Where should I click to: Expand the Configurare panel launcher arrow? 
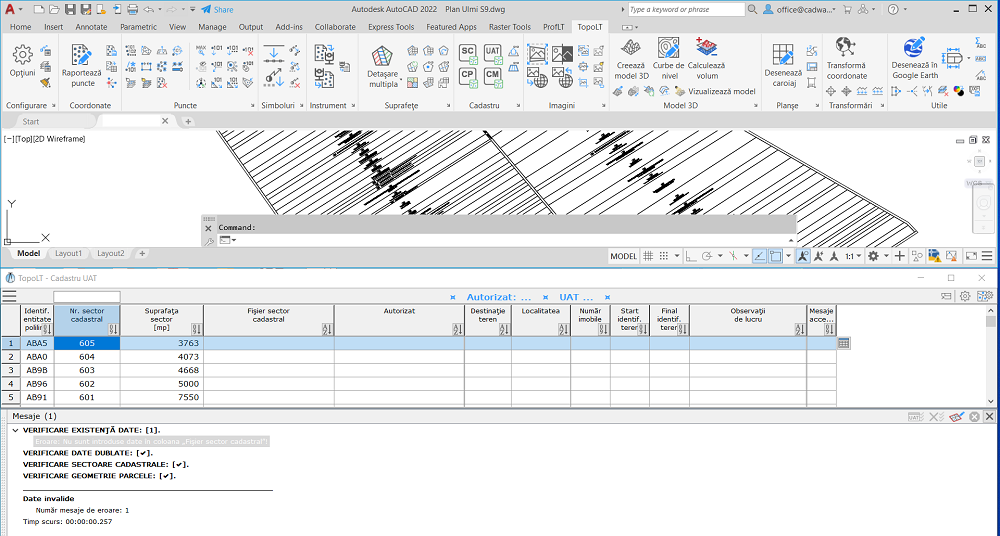(x=54, y=106)
